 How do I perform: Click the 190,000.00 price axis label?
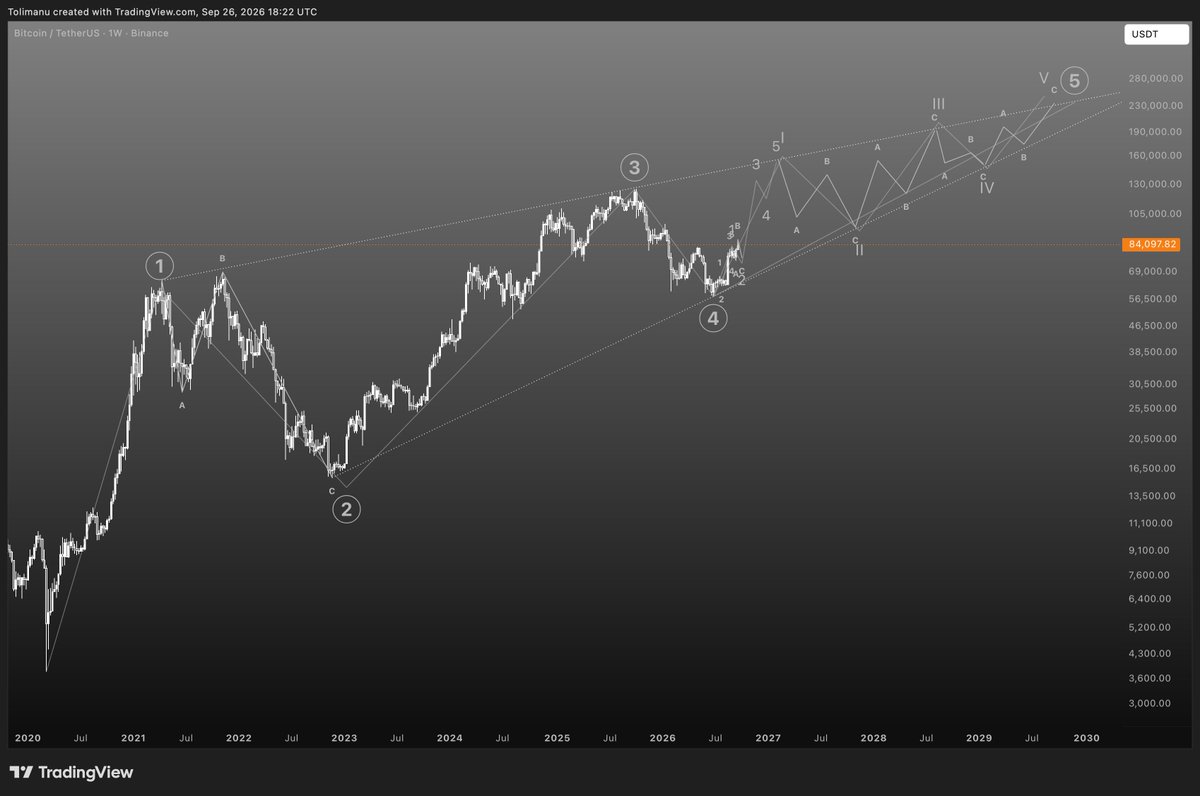(1154, 131)
